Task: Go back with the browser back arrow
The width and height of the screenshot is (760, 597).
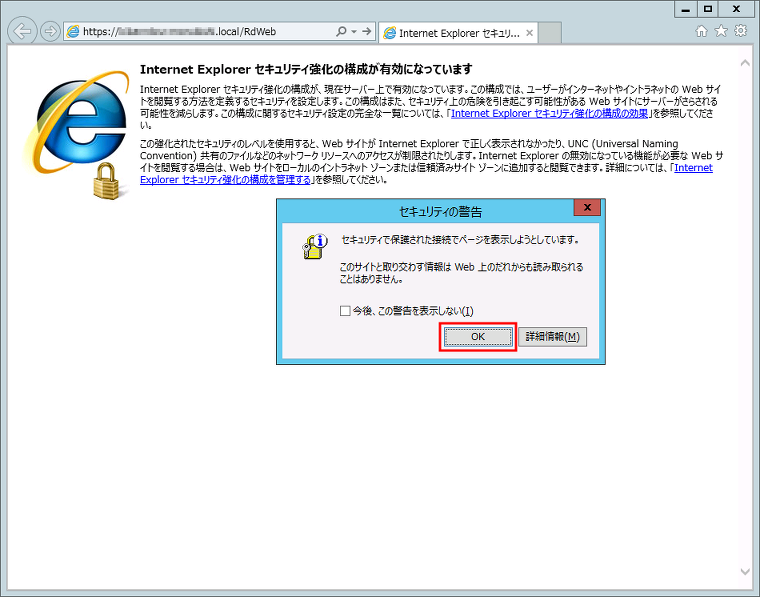Action: (x=22, y=31)
